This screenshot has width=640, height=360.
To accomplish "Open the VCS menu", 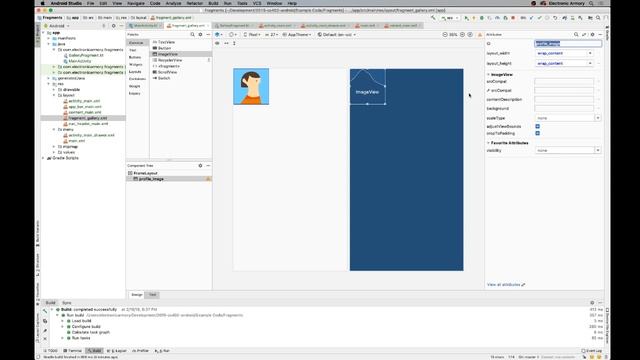I will click(257, 3).
